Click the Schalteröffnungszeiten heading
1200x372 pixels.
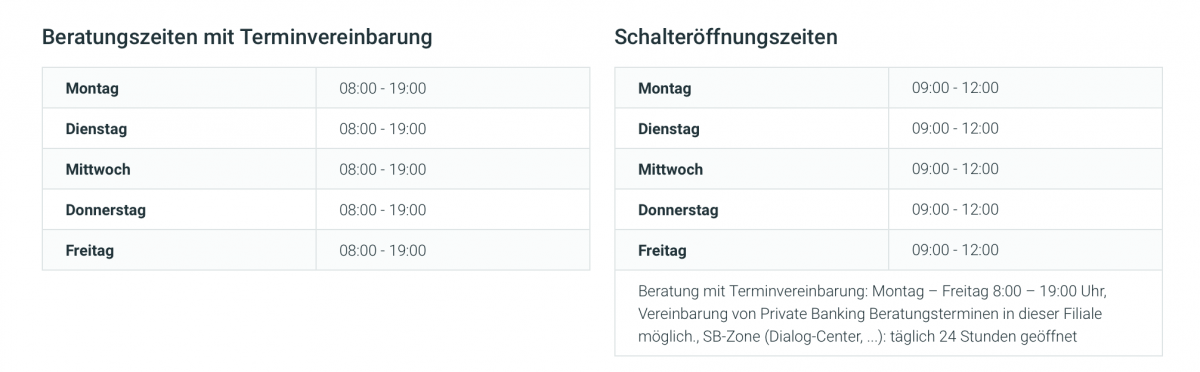[726, 37]
